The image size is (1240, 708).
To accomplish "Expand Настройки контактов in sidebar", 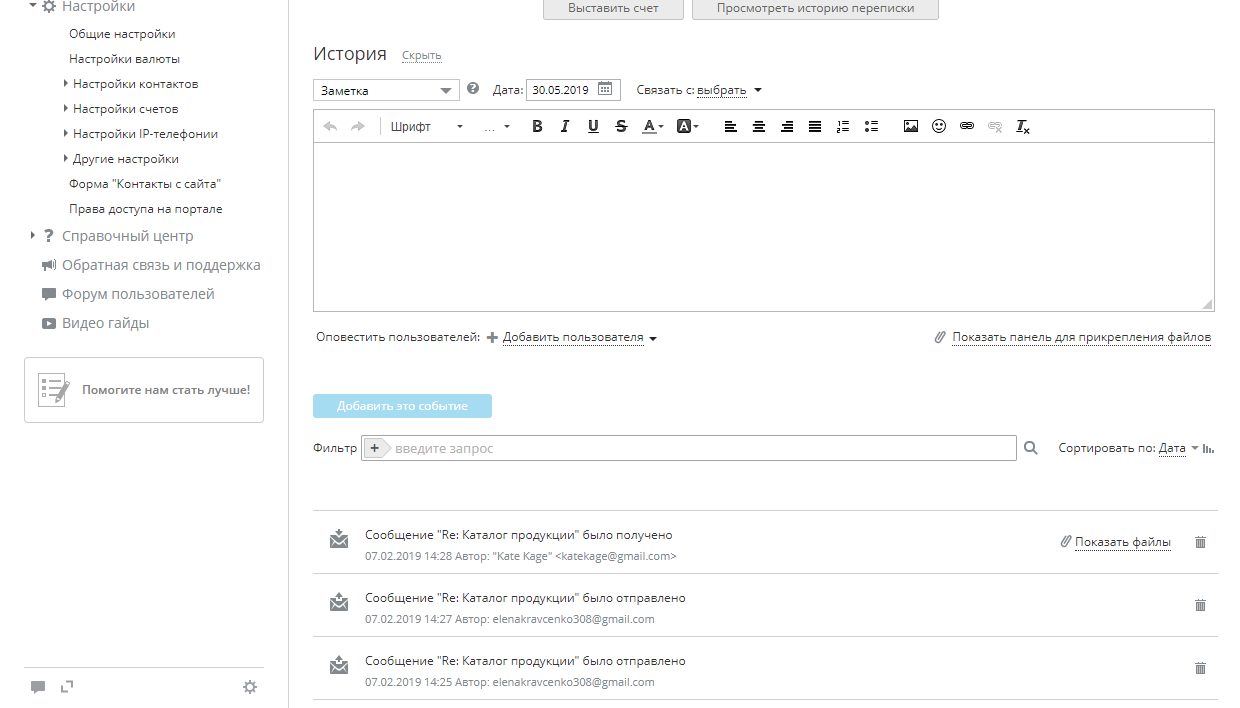I will click(135, 84).
